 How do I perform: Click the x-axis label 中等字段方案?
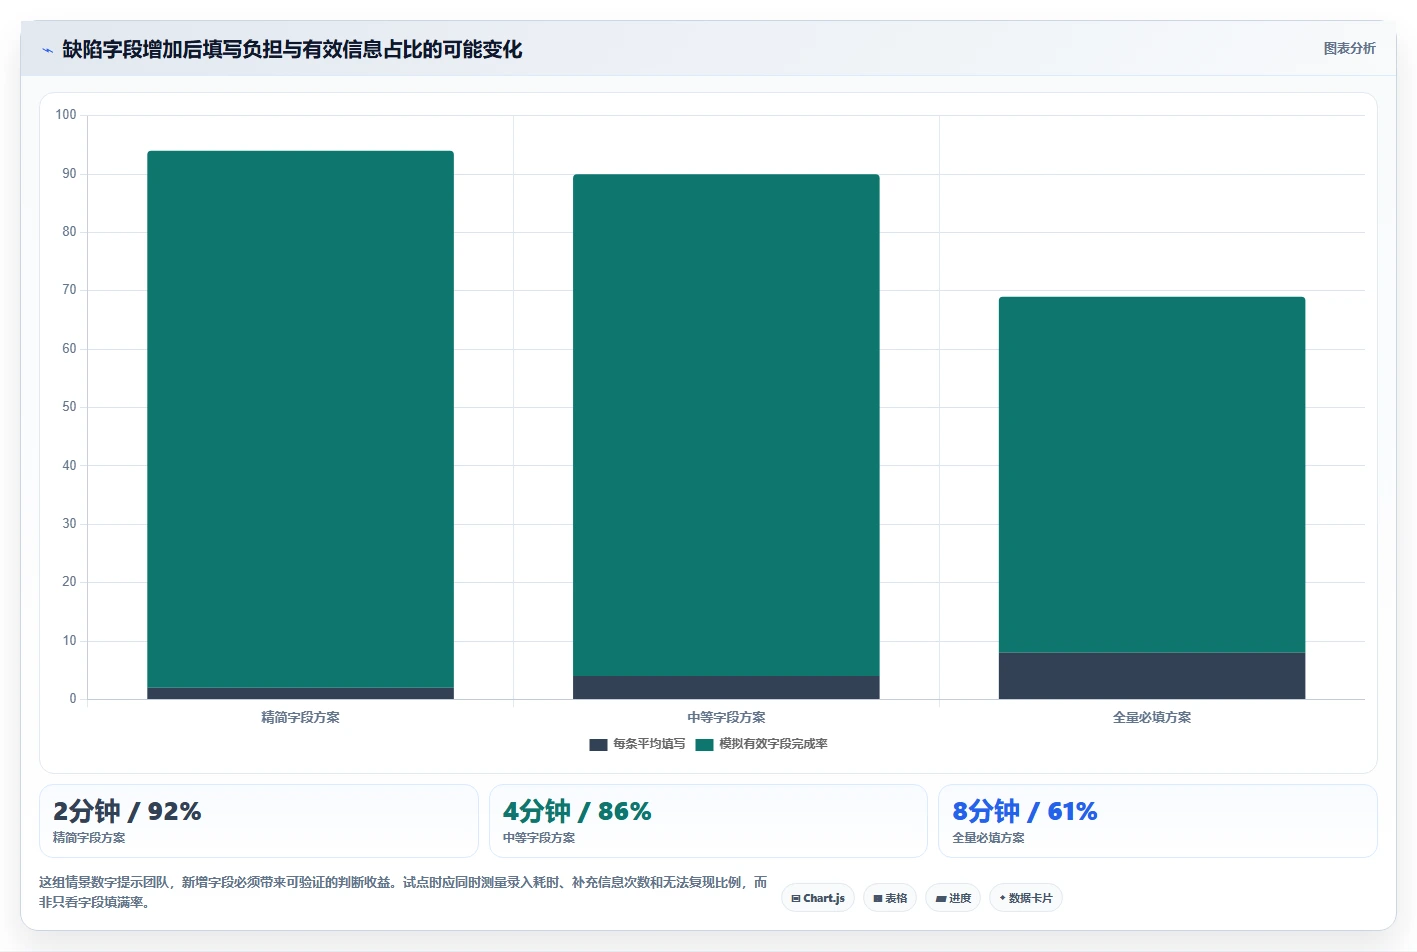tap(726, 717)
